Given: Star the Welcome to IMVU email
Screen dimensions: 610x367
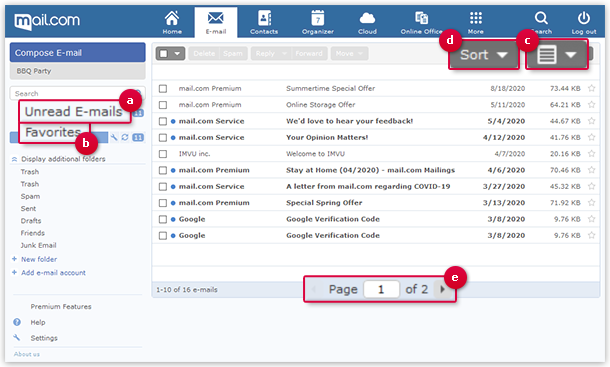Looking at the screenshot, I should pyautogui.click(x=591, y=154).
